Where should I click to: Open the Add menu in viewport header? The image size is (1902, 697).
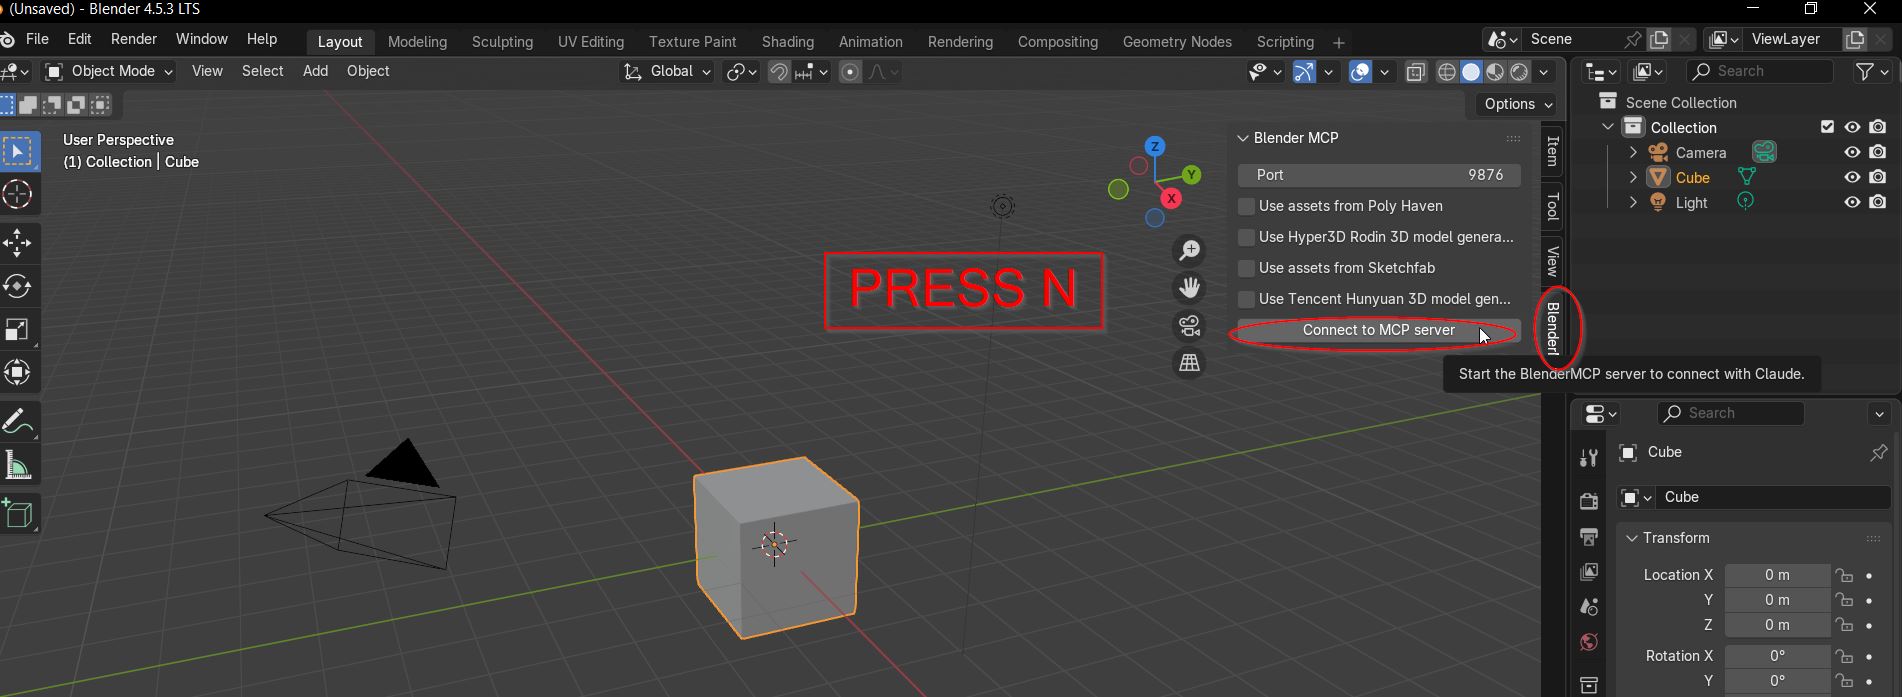(315, 71)
